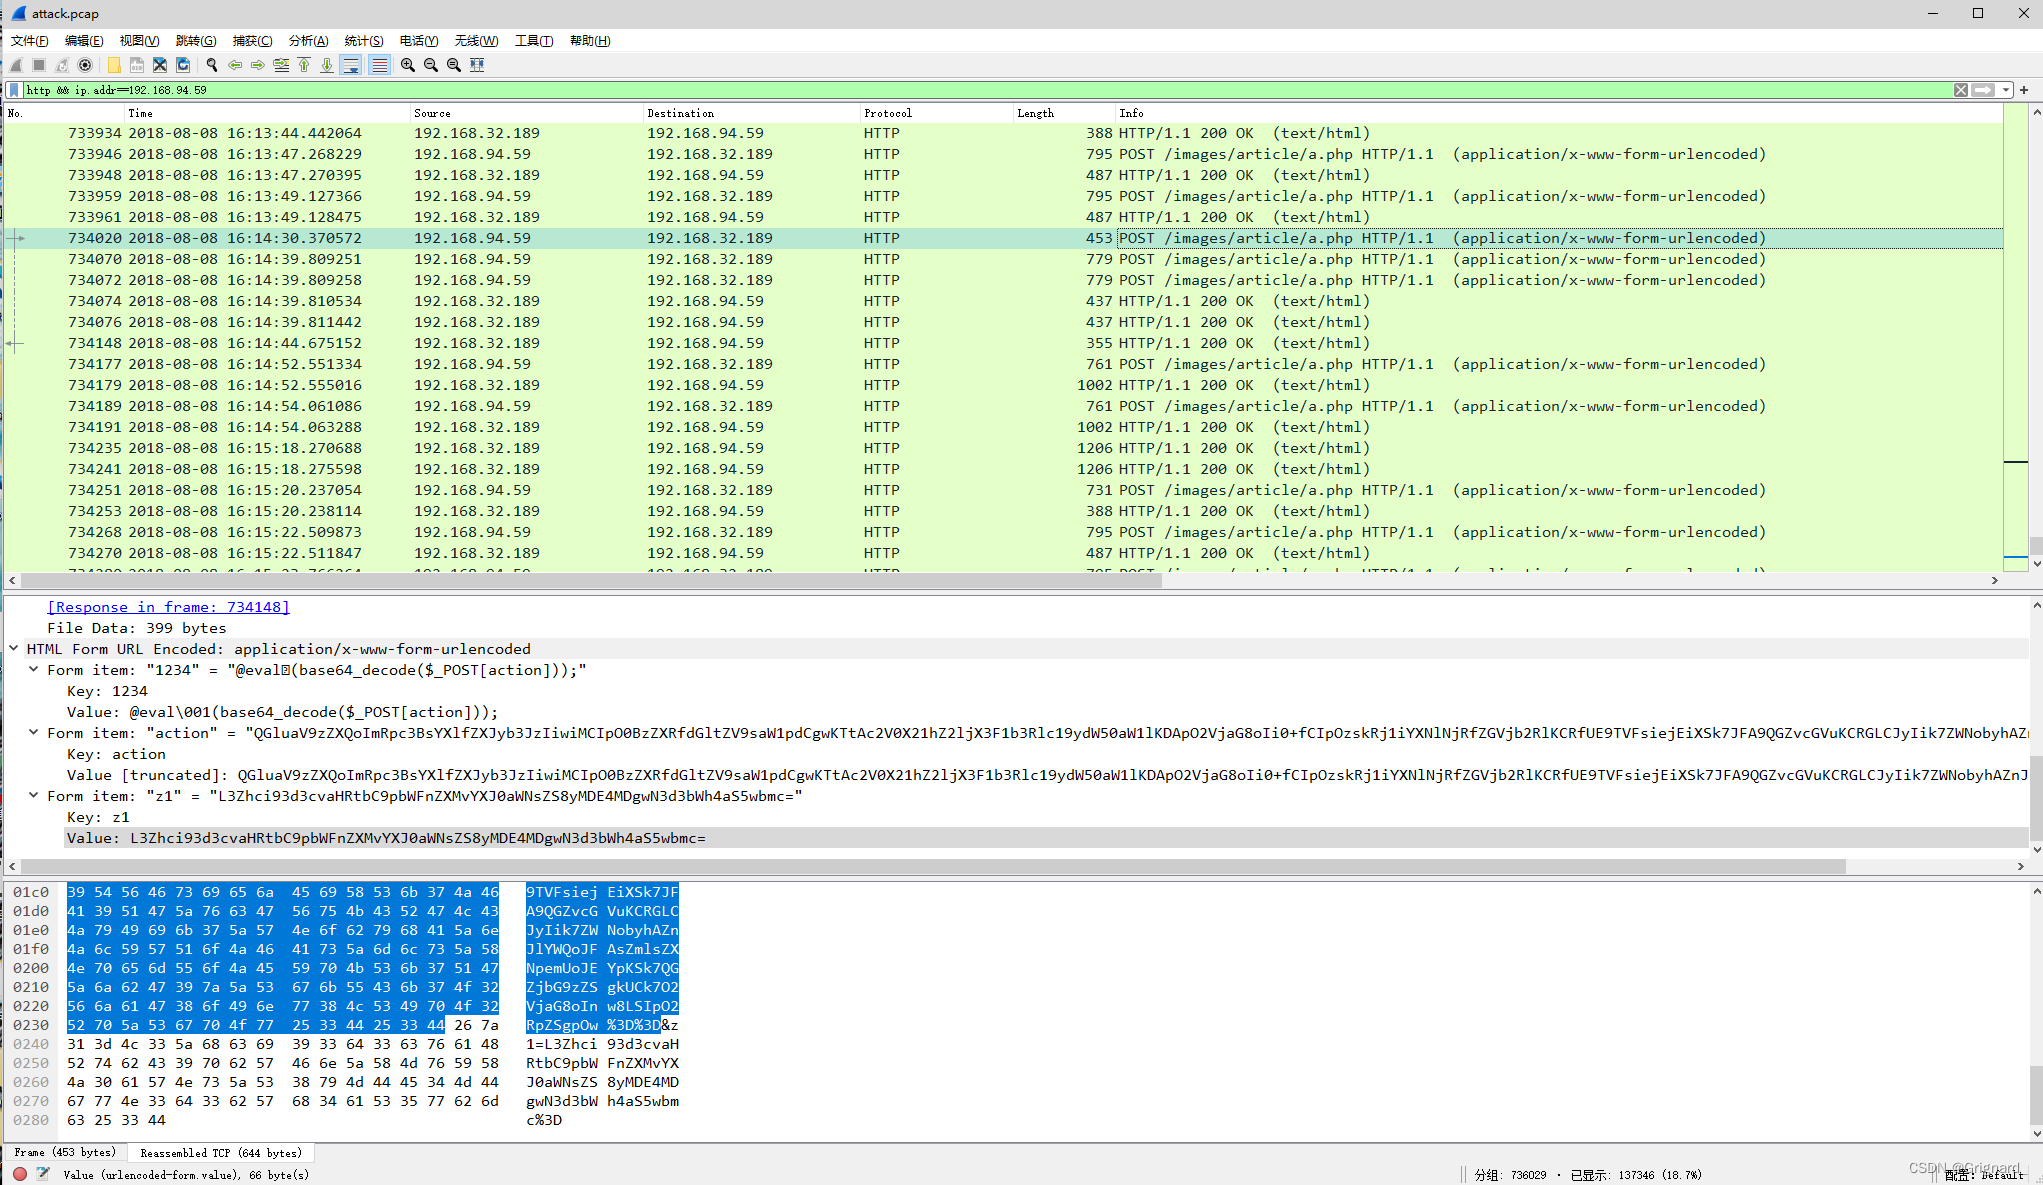Sort by the Length column header
The height and width of the screenshot is (1185, 2043).
(1064, 113)
